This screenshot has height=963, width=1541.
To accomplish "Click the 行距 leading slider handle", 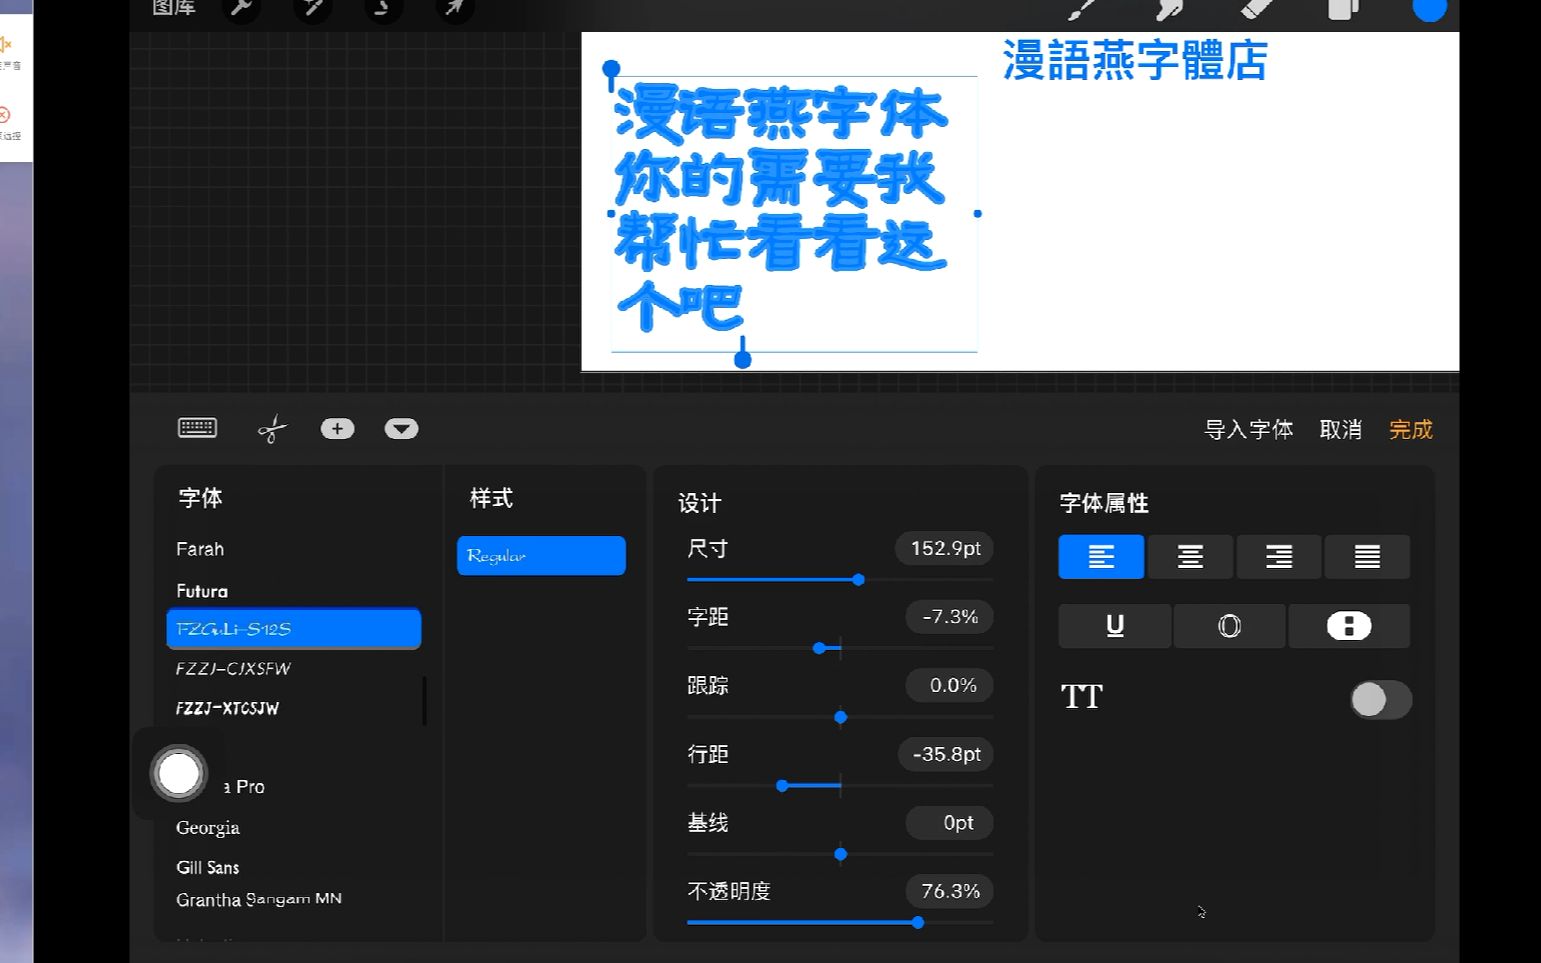I will pyautogui.click(x=782, y=785).
